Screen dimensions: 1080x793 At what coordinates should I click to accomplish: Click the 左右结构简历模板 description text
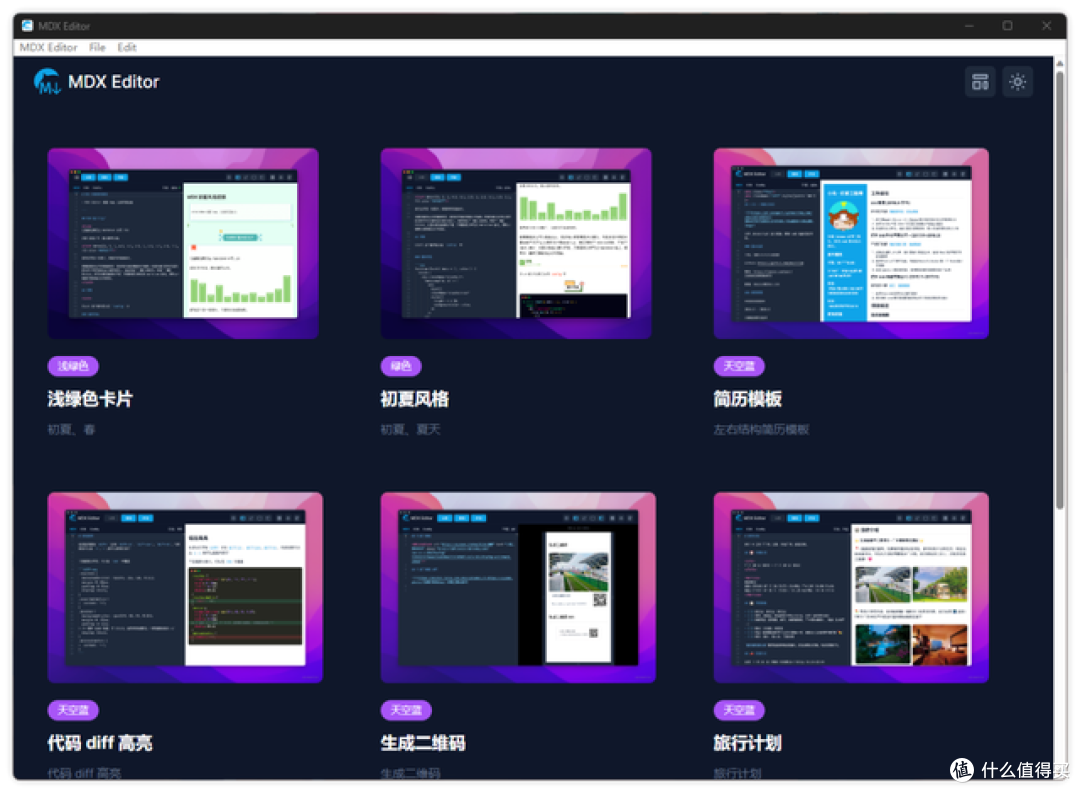pos(761,429)
